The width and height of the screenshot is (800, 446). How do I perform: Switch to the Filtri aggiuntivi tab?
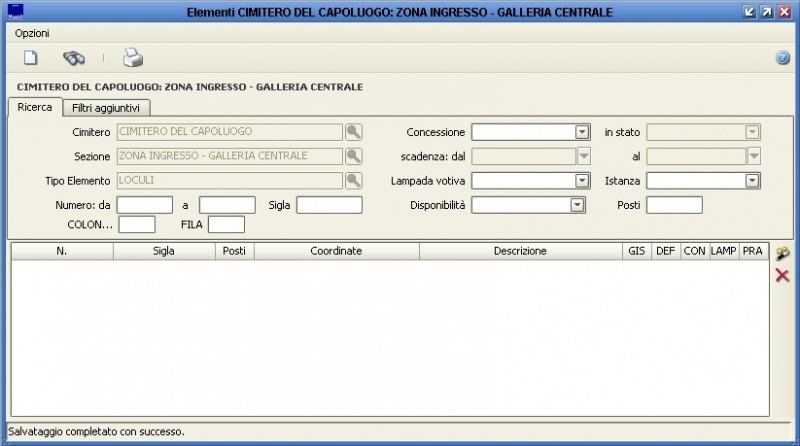coord(106,108)
